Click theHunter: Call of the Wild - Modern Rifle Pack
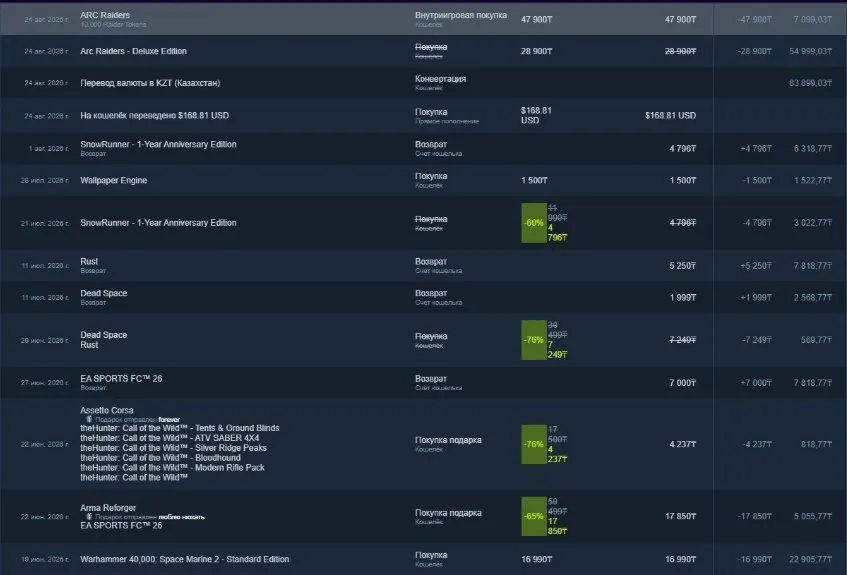 coord(172,467)
